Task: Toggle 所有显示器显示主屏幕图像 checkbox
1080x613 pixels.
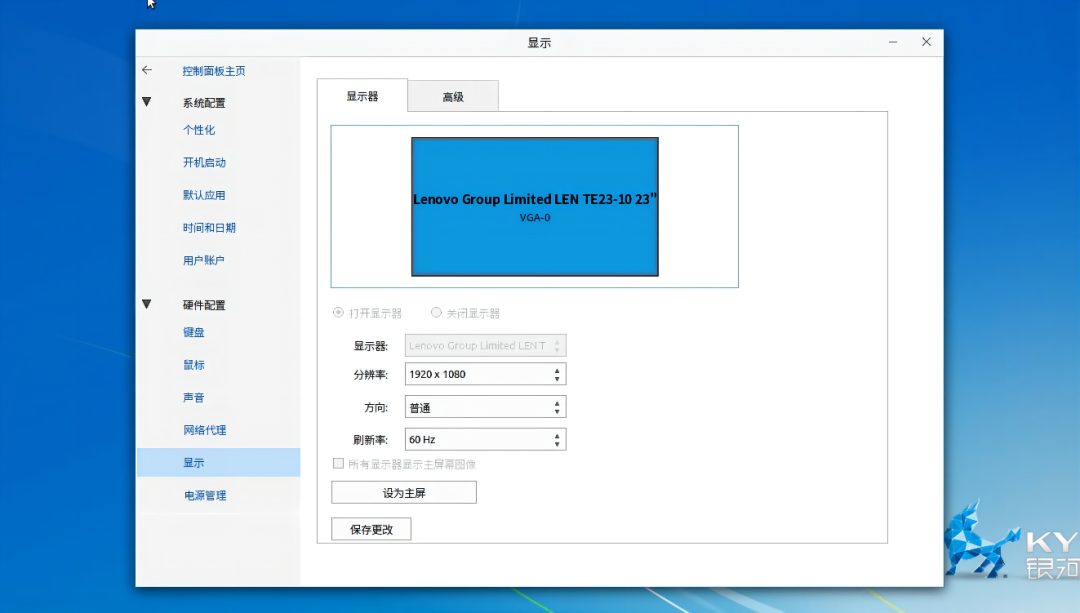Action: click(338, 464)
